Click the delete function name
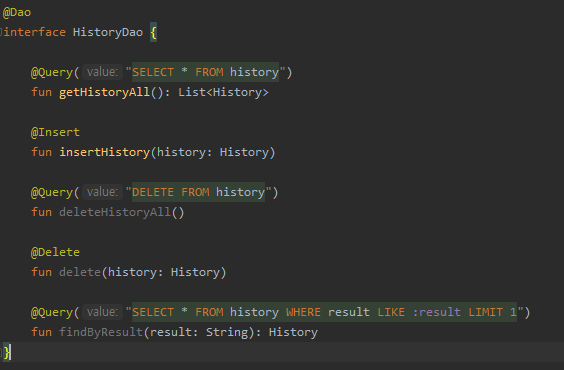 click(x=80, y=272)
